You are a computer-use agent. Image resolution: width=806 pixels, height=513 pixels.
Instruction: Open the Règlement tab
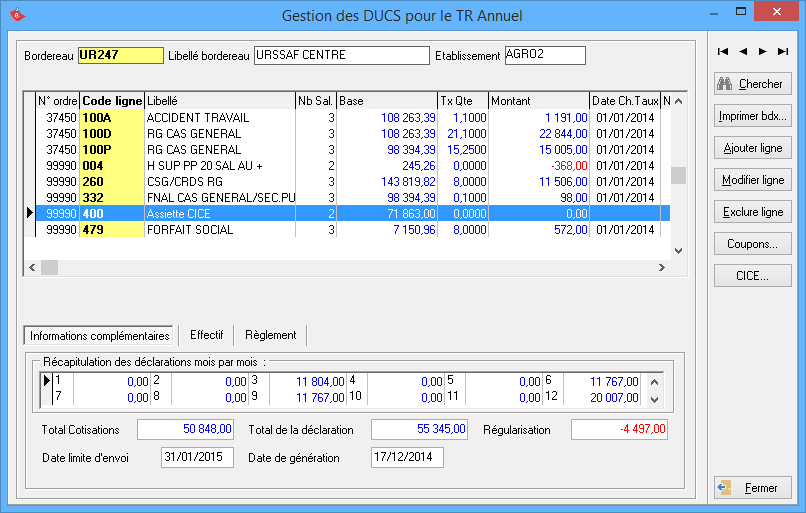tap(271, 335)
